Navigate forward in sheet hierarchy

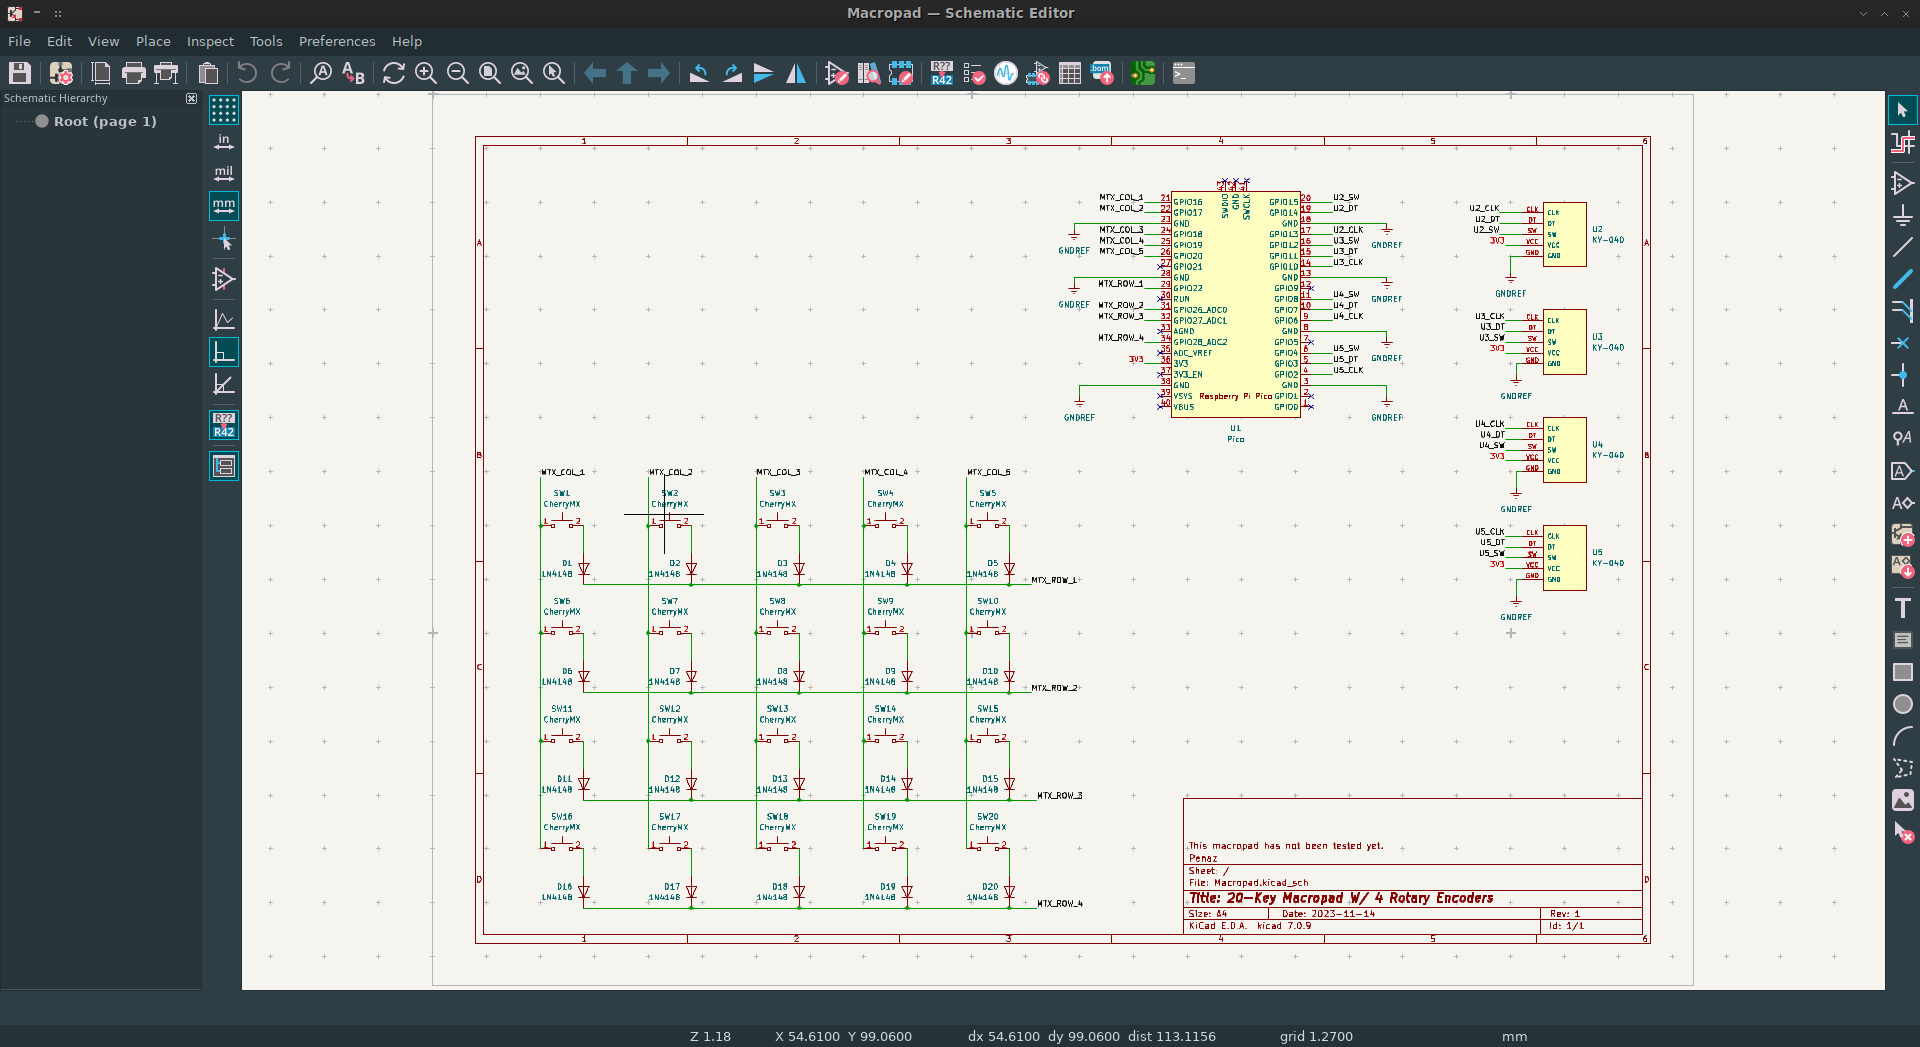(x=659, y=73)
